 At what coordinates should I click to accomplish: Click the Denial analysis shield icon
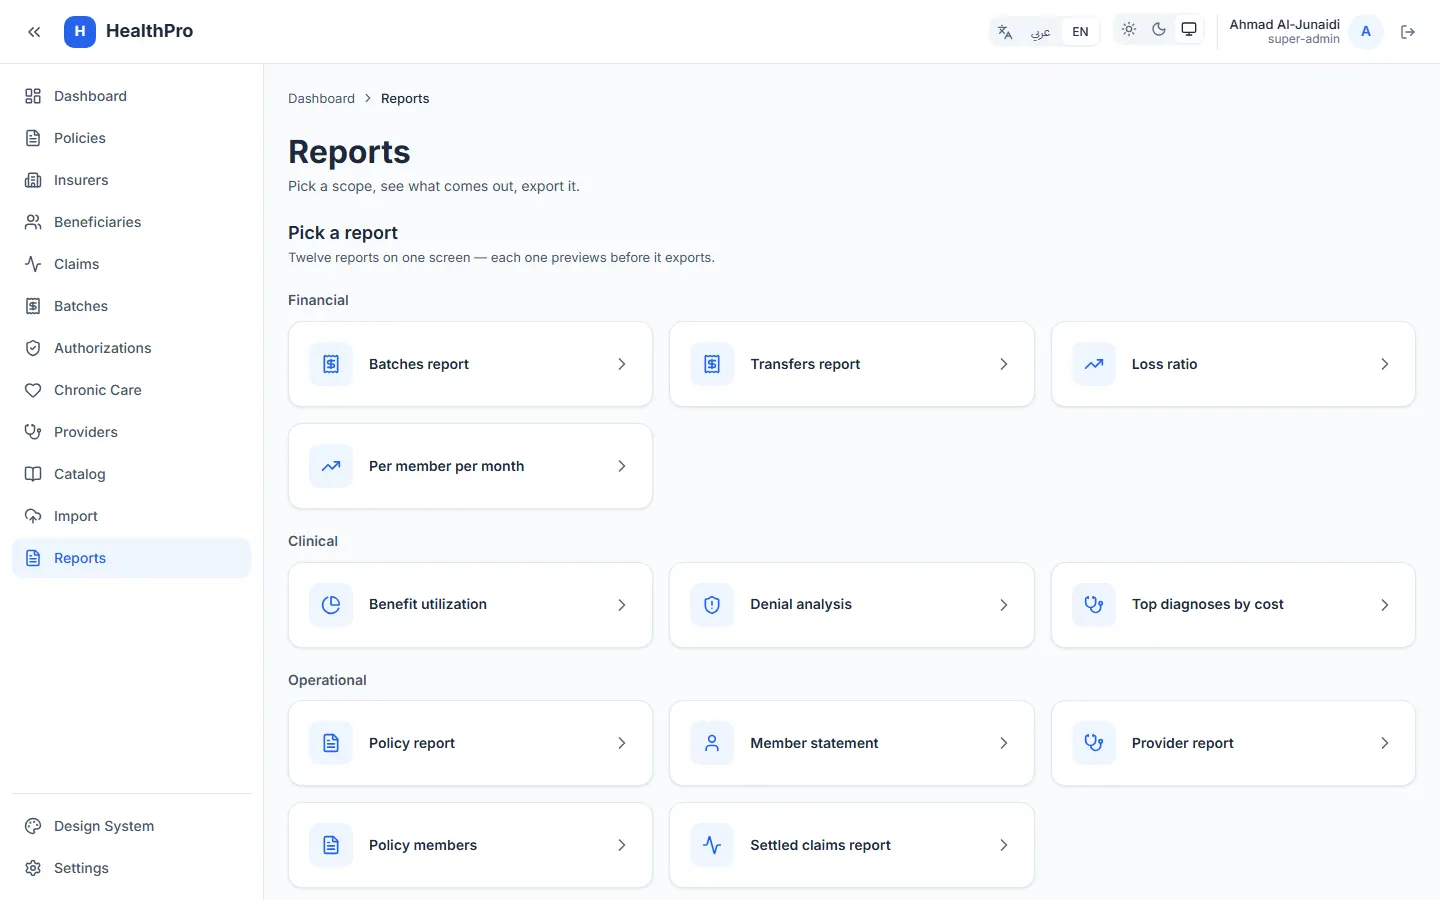coord(712,605)
